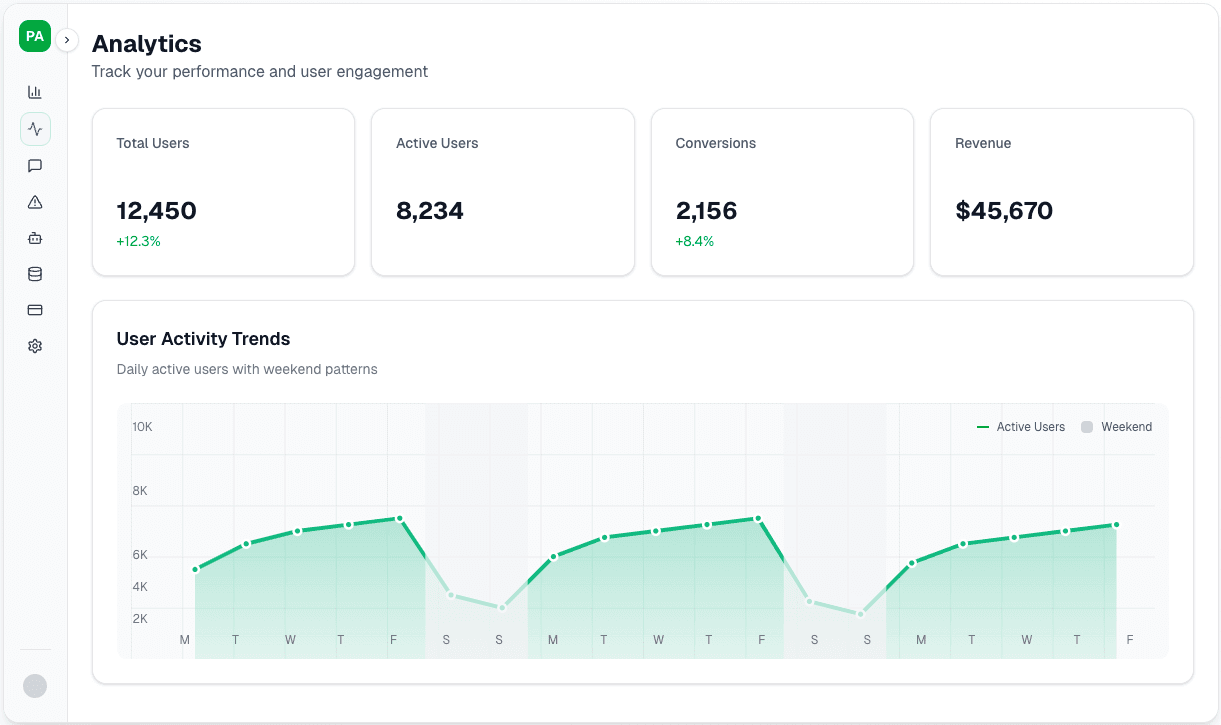Screen dimensions: 1221x725
Task: Open the billing card icon
Action: point(35,310)
